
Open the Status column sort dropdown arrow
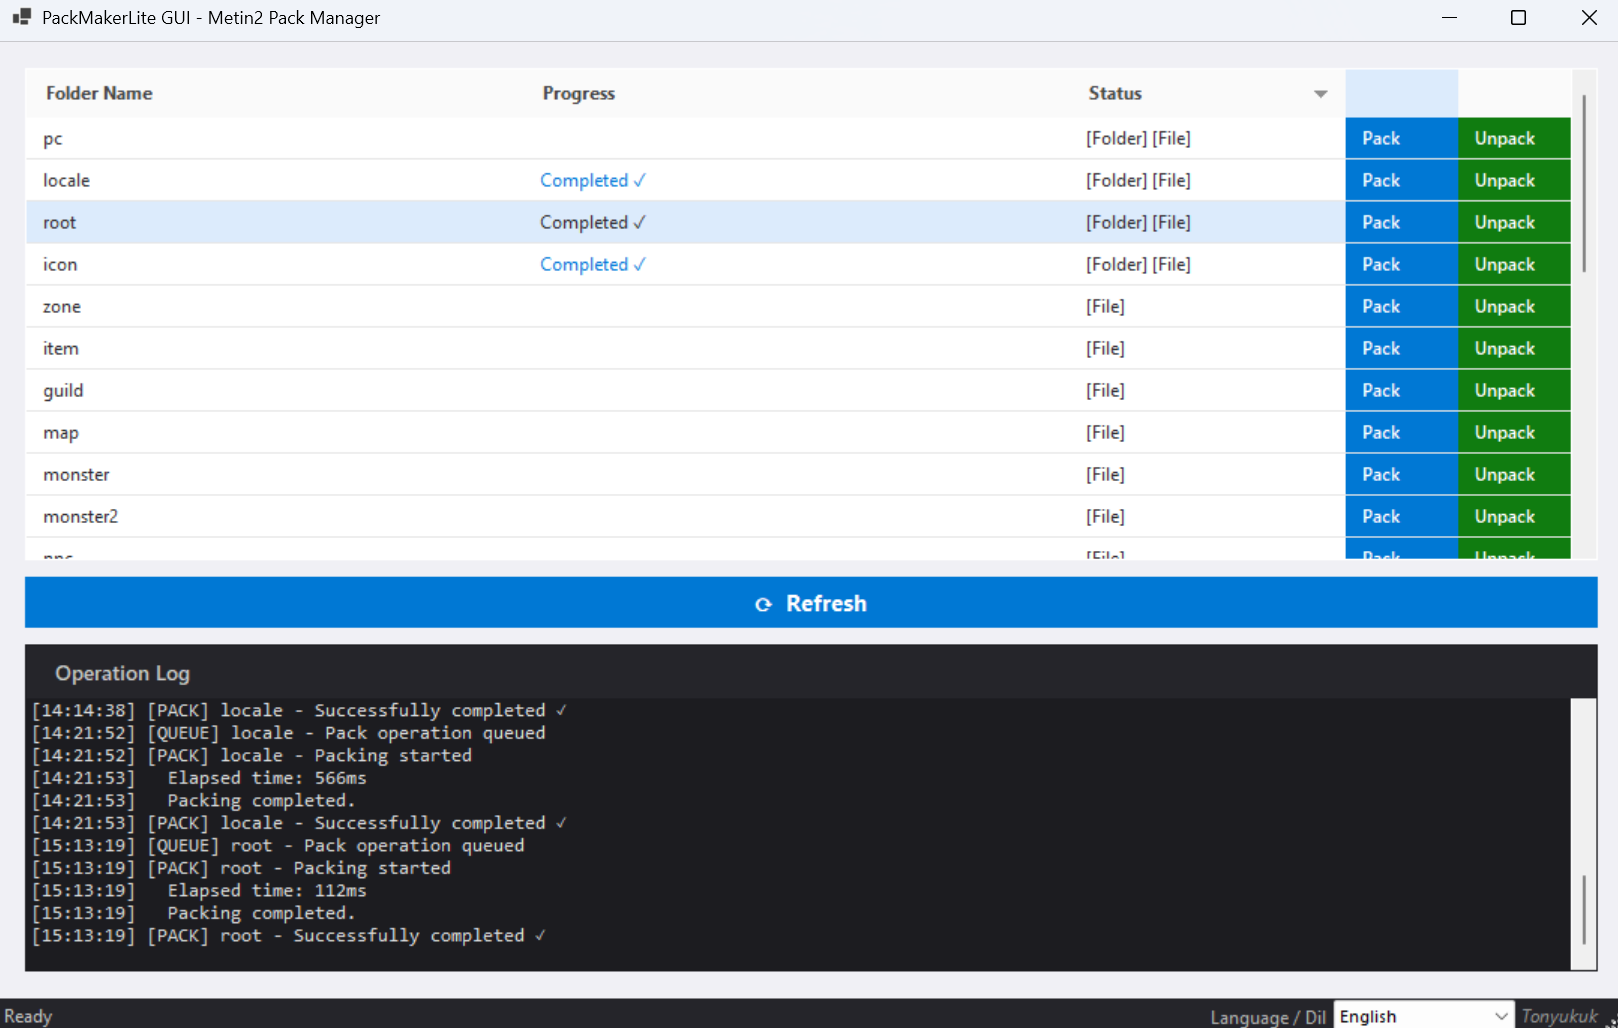pos(1320,94)
